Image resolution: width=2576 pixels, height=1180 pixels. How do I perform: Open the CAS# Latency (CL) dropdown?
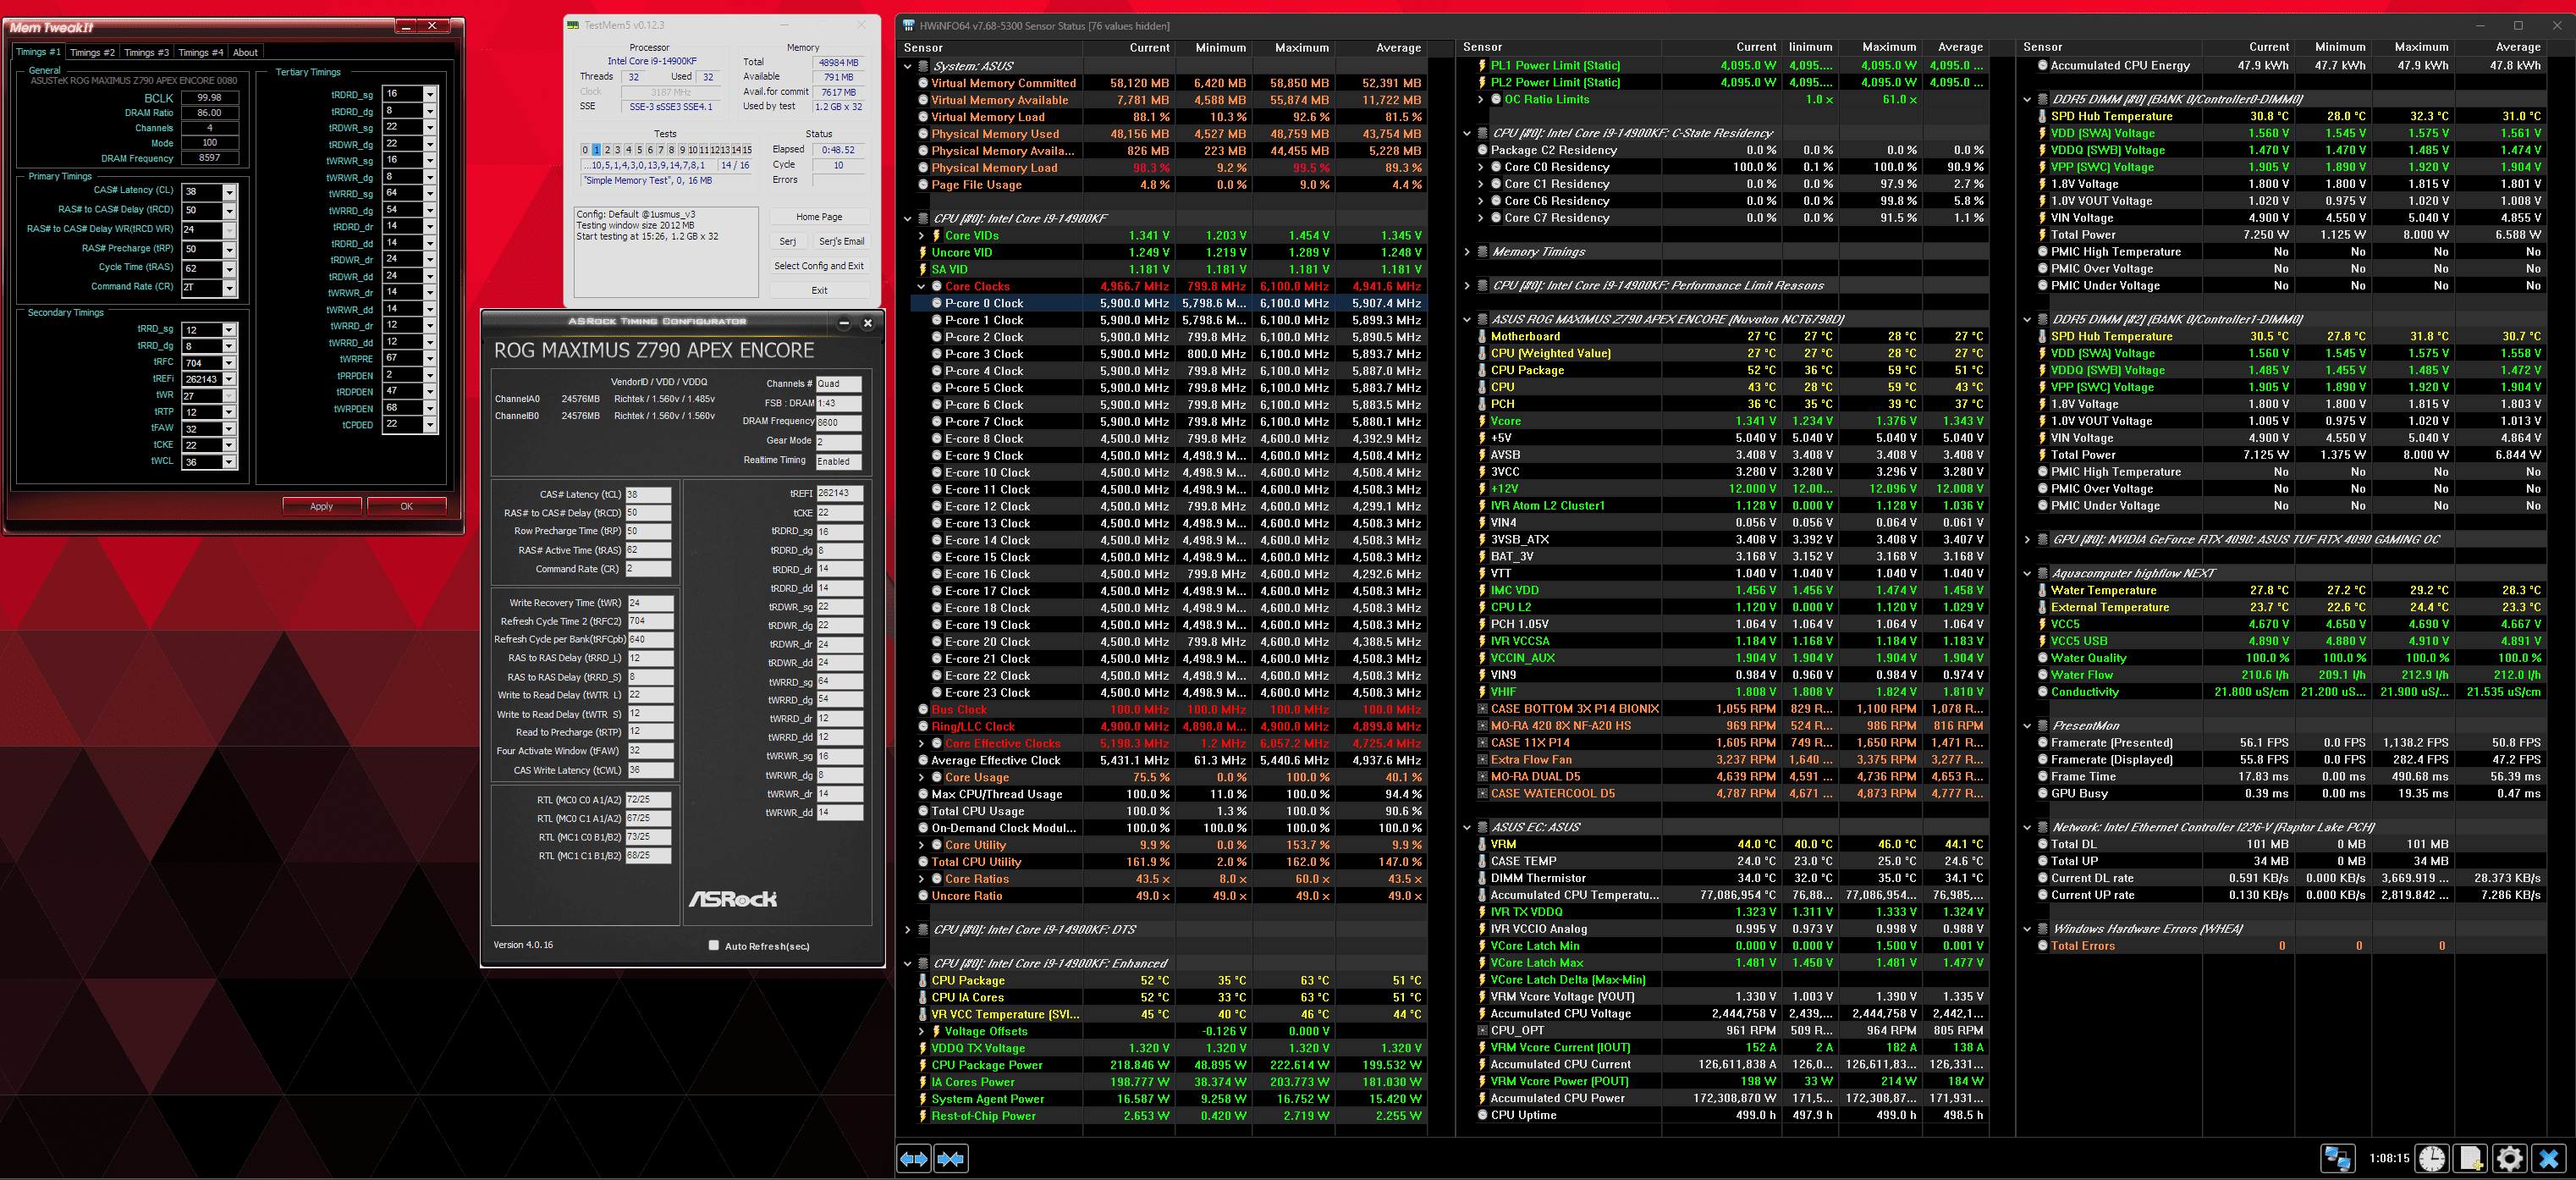229,192
